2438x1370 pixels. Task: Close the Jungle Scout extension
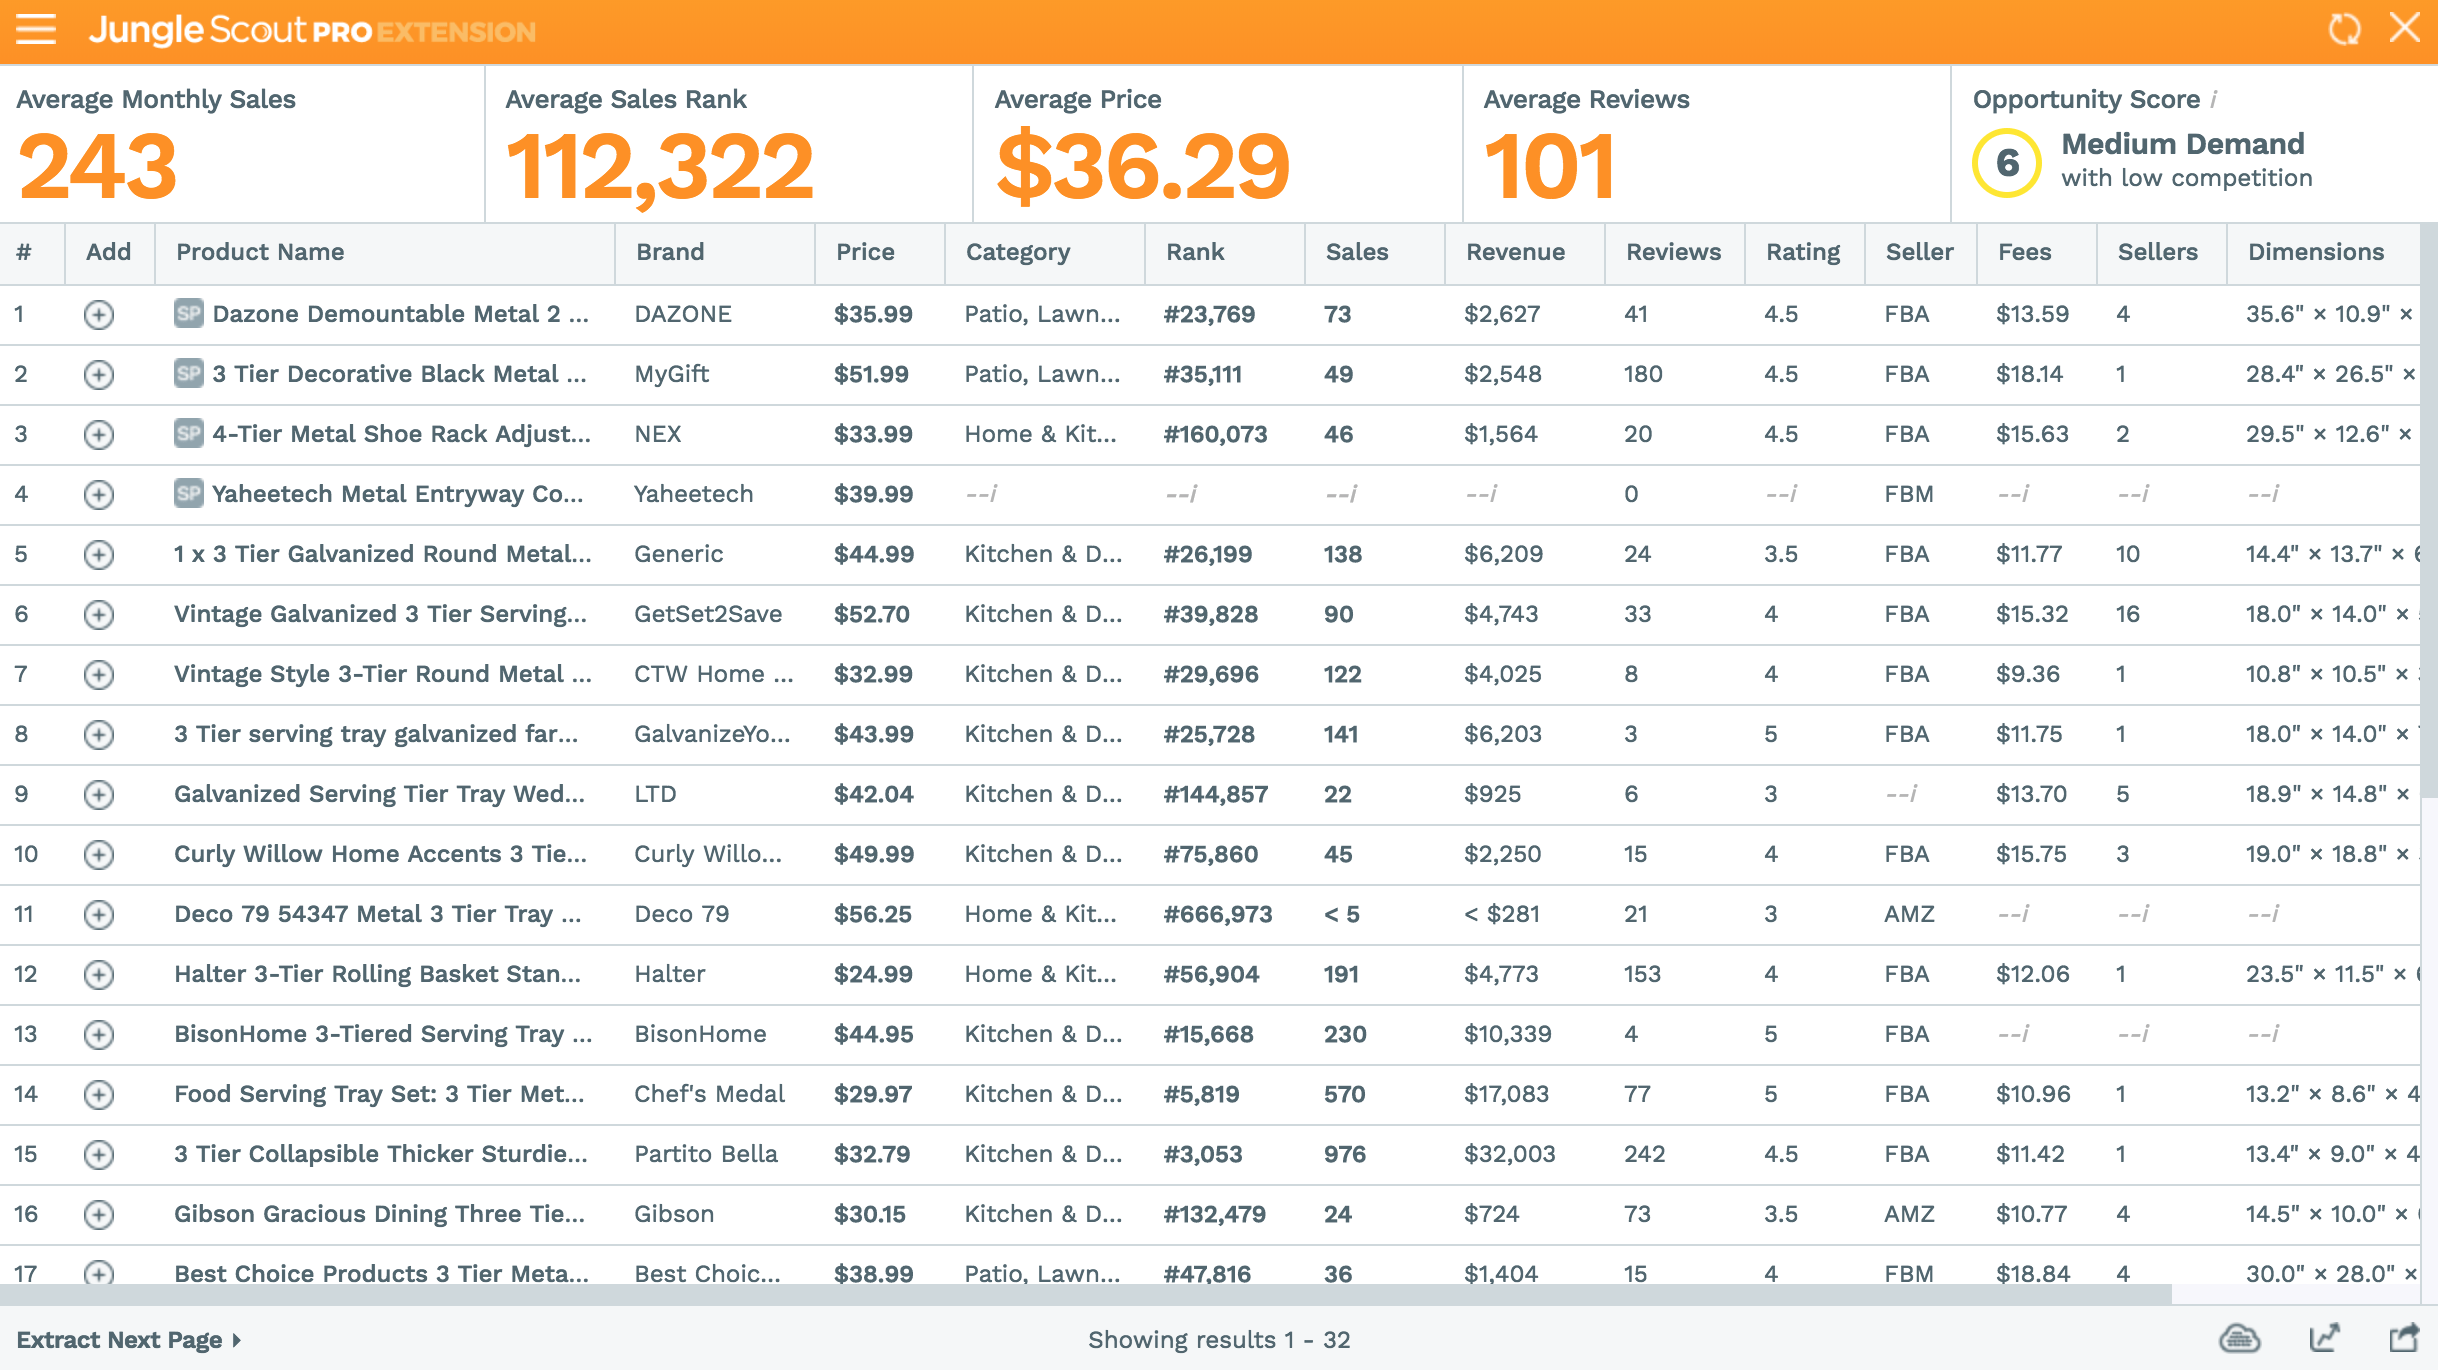2405,28
